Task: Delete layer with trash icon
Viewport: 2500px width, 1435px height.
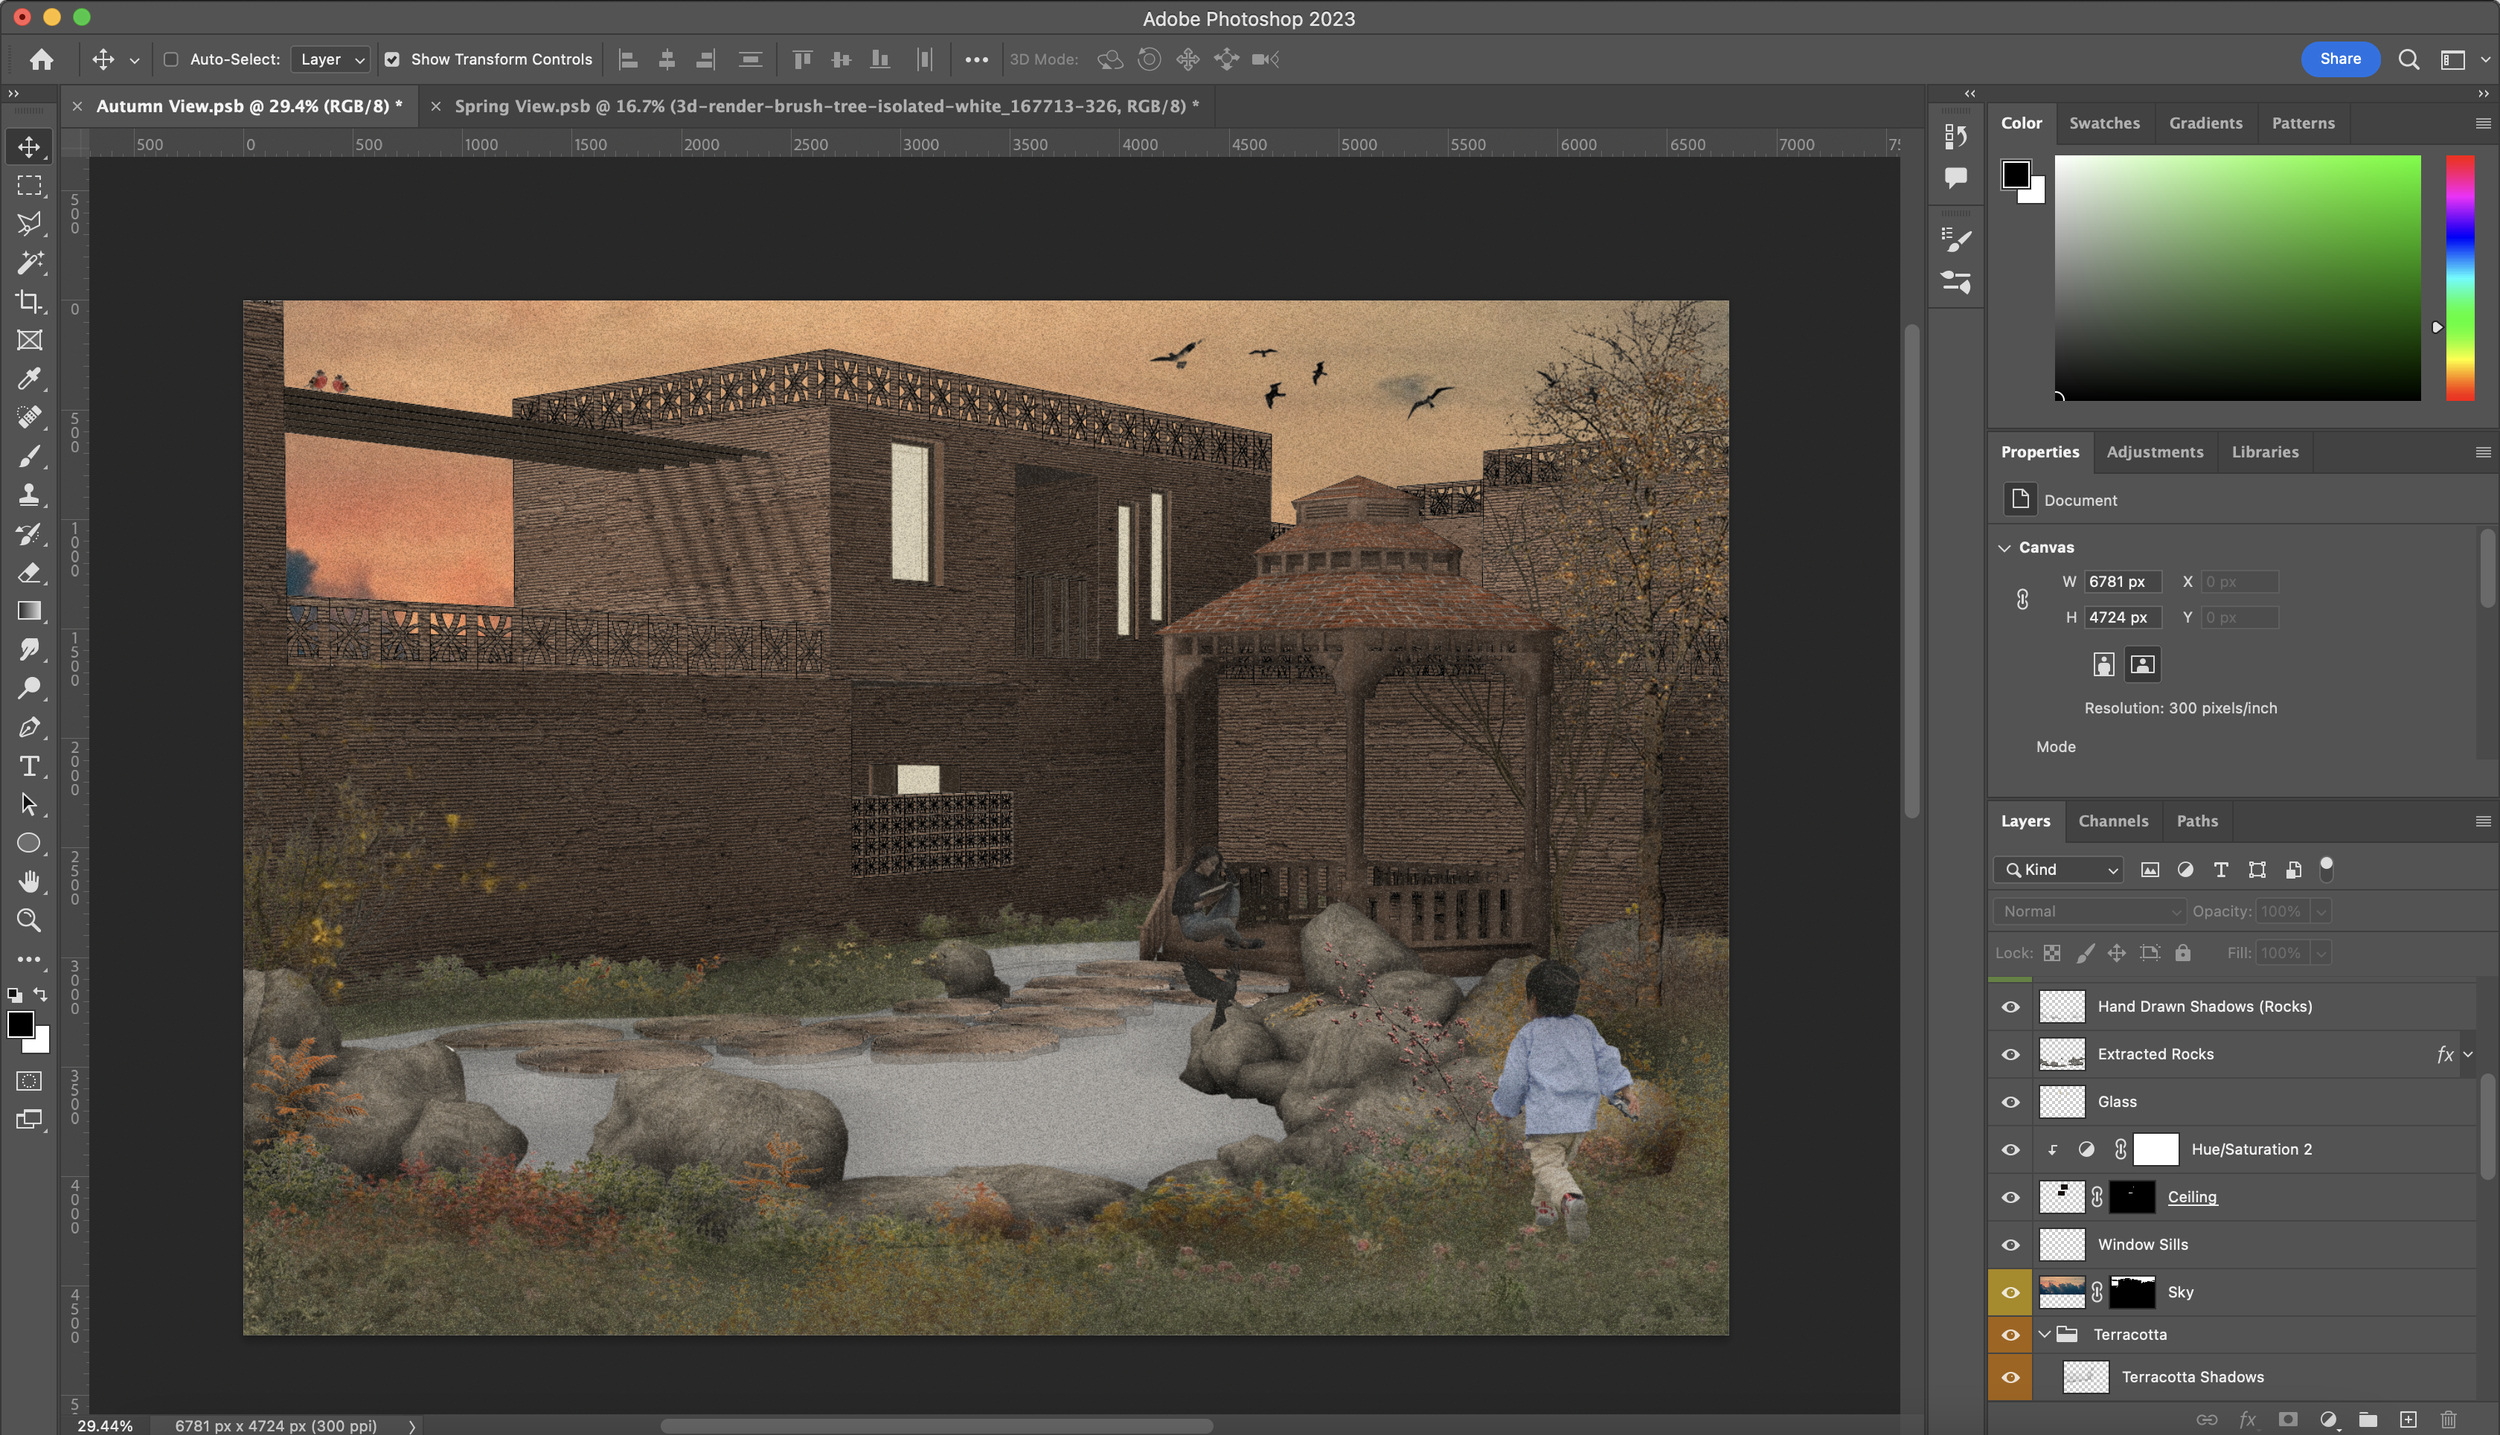Action: click(2448, 1419)
